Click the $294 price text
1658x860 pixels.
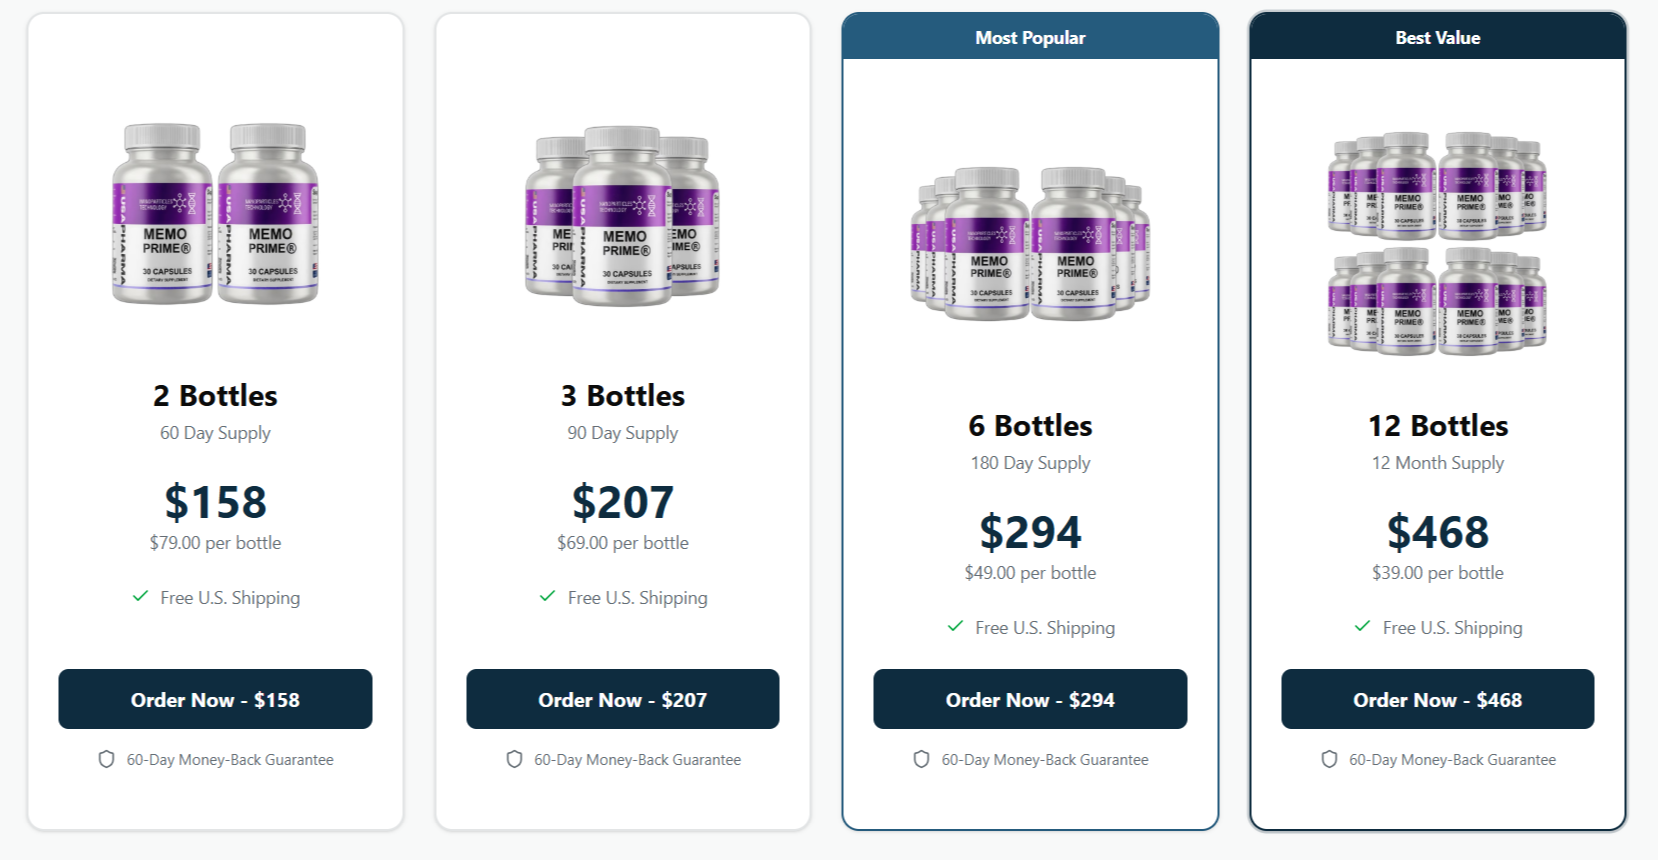(x=1030, y=532)
